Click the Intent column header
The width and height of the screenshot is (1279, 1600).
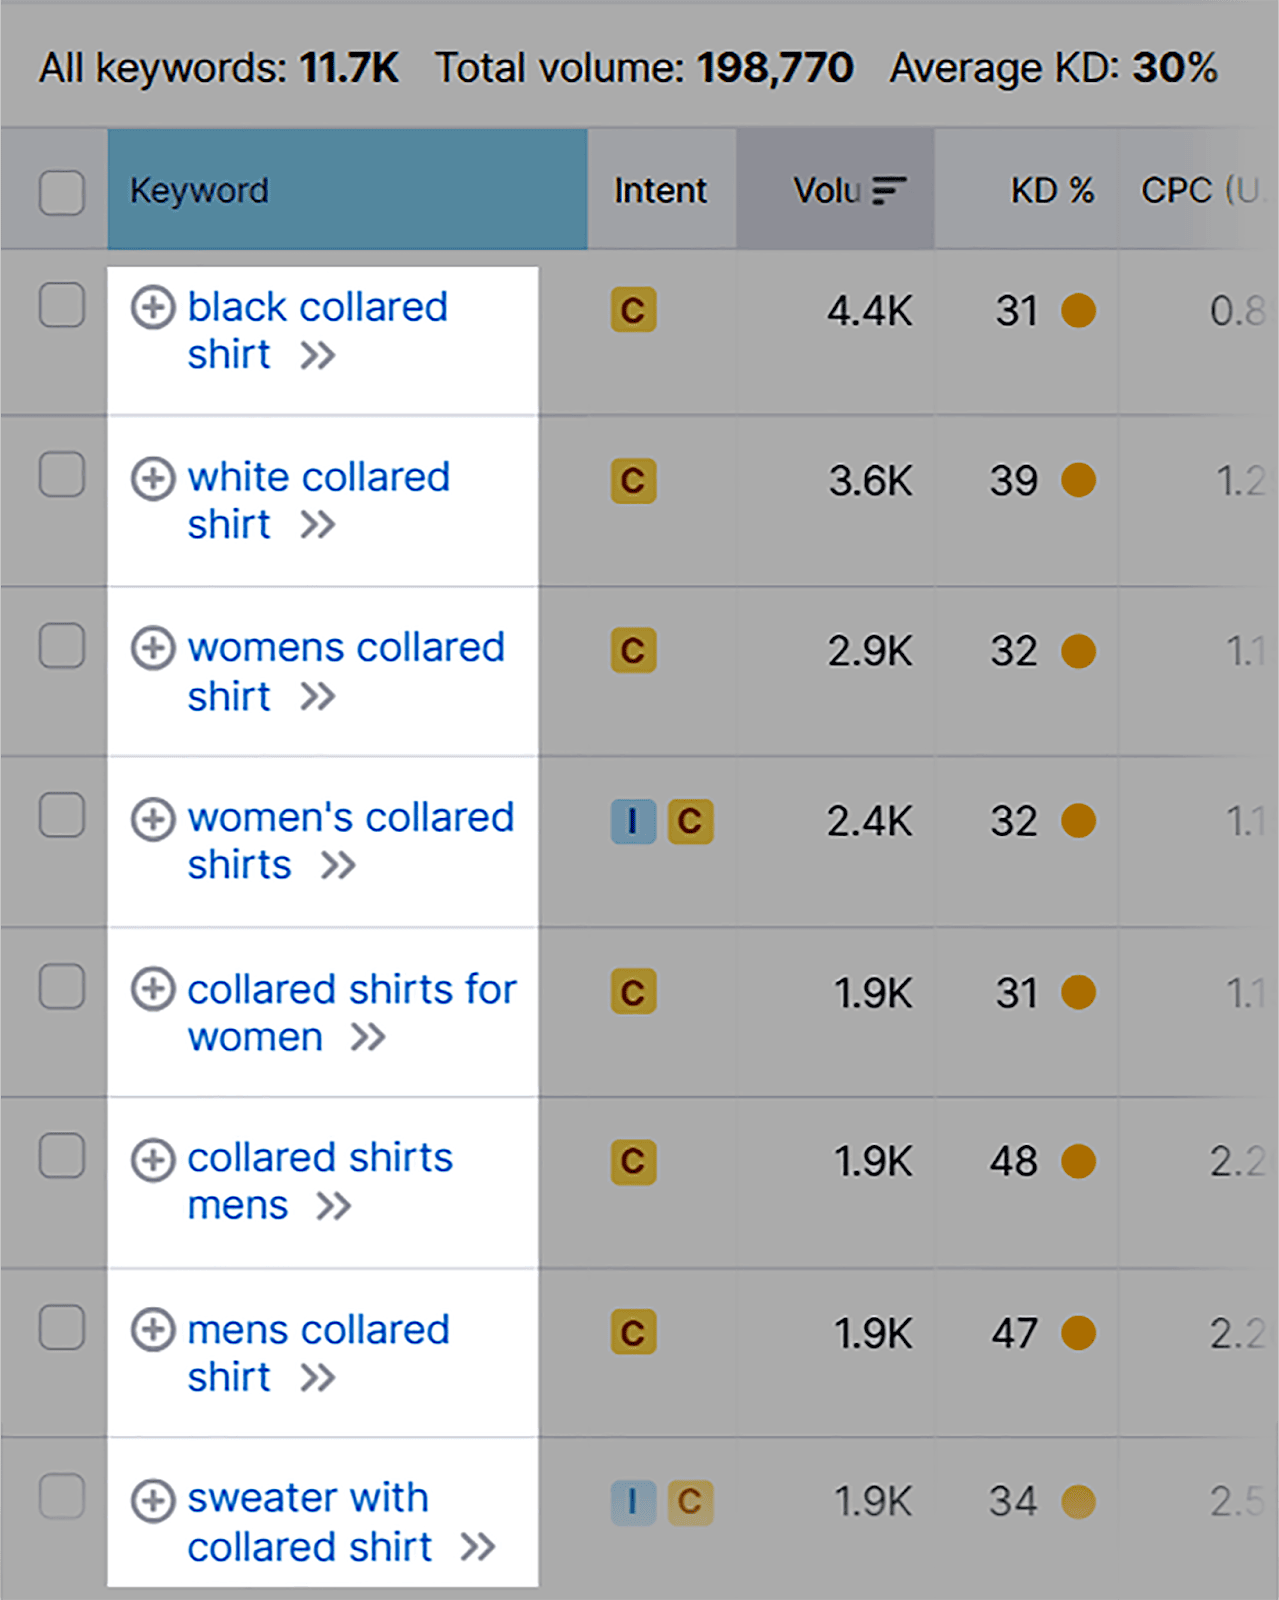click(660, 190)
